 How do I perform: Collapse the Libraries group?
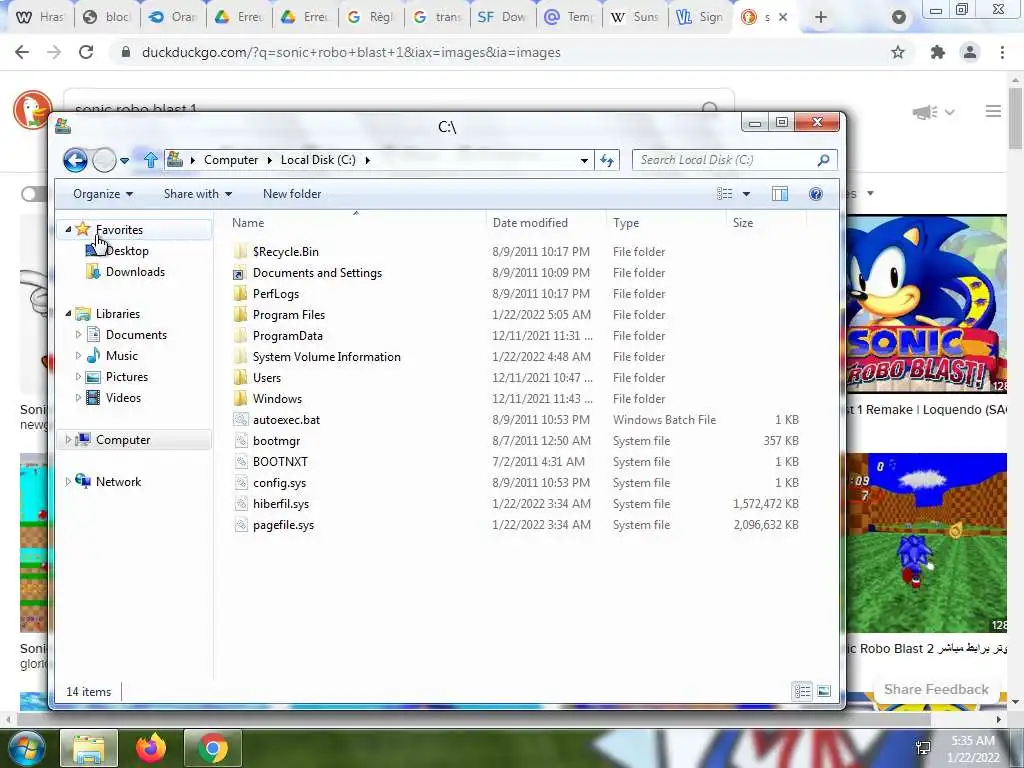pyautogui.click(x=68, y=313)
